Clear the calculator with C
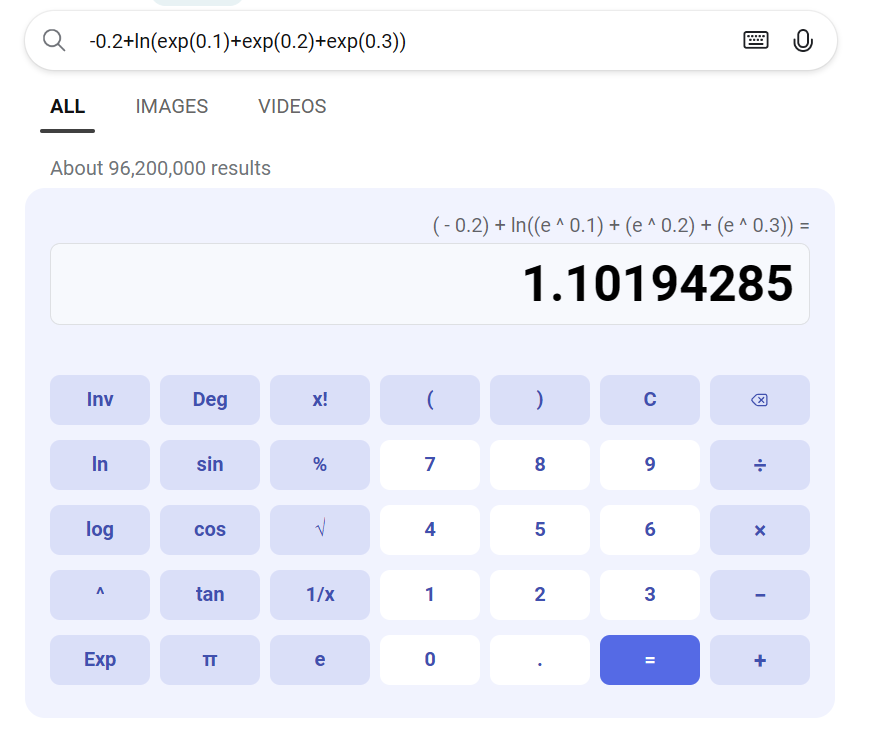The height and width of the screenshot is (737, 895). [x=650, y=400]
